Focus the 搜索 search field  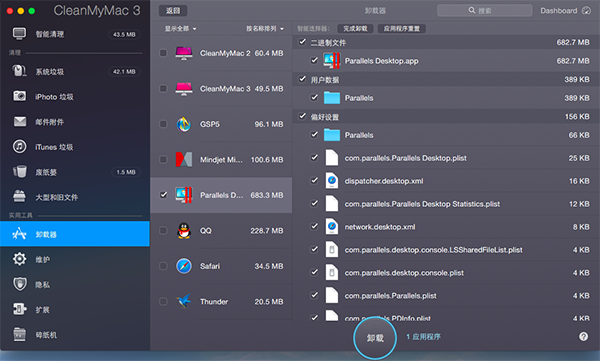tap(484, 11)
